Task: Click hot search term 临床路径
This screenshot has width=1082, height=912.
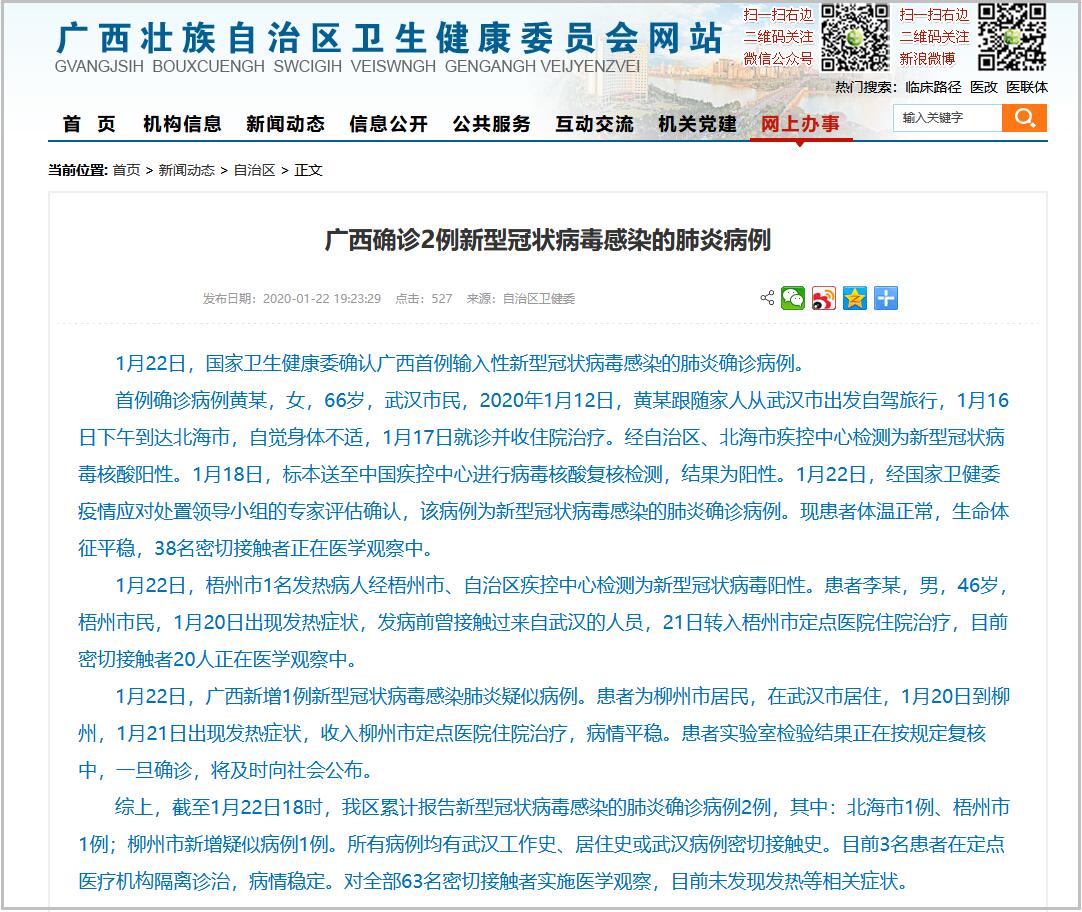Action: [x=933, y=87]
